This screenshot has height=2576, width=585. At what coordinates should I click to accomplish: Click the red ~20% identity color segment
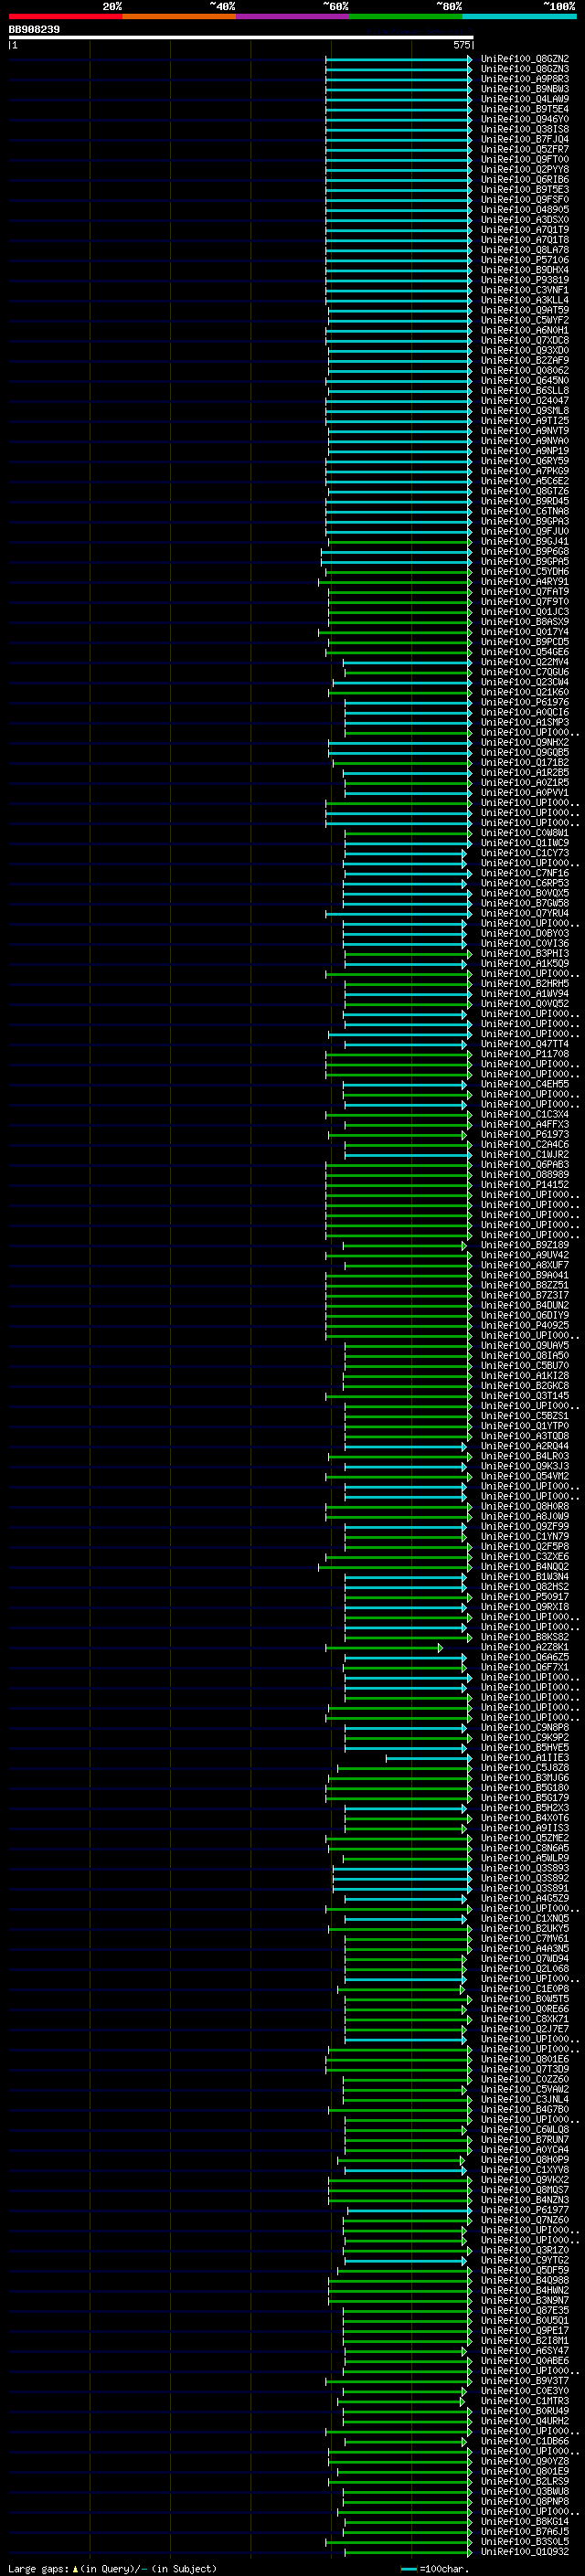click(x=65, y=16)
